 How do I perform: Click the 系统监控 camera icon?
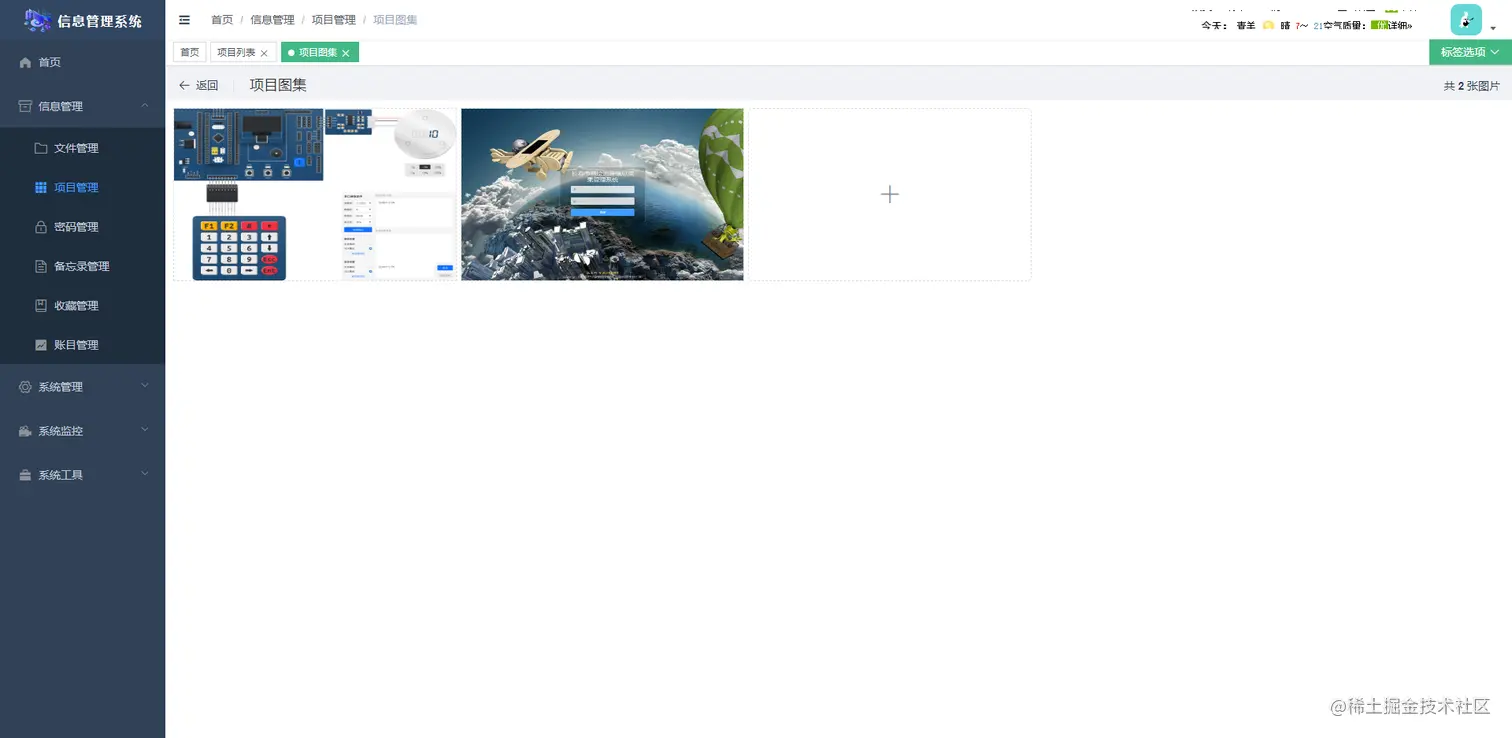[25, 431]
